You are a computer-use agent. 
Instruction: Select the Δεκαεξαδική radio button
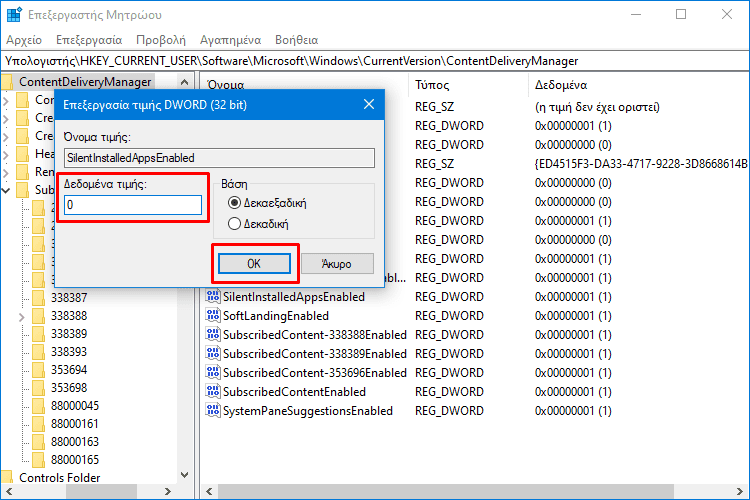234,203
